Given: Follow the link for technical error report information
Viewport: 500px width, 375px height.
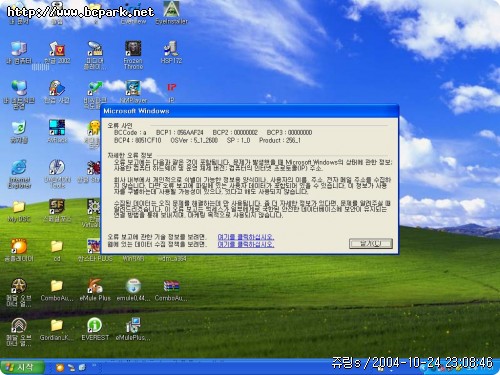Looking at the screenshot, I should pos(246,237).
